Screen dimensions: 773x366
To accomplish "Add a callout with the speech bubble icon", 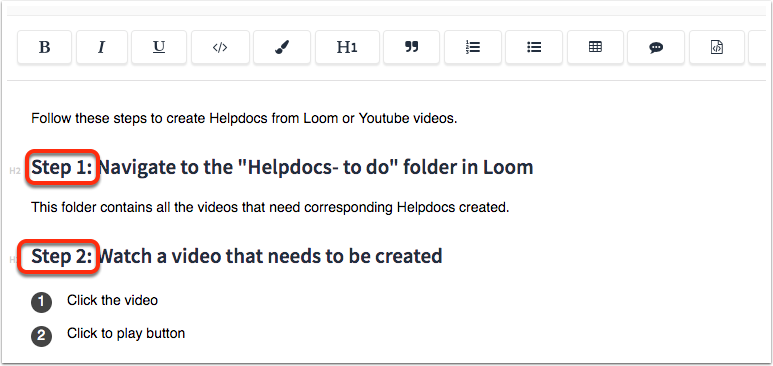I will point(656,47).
